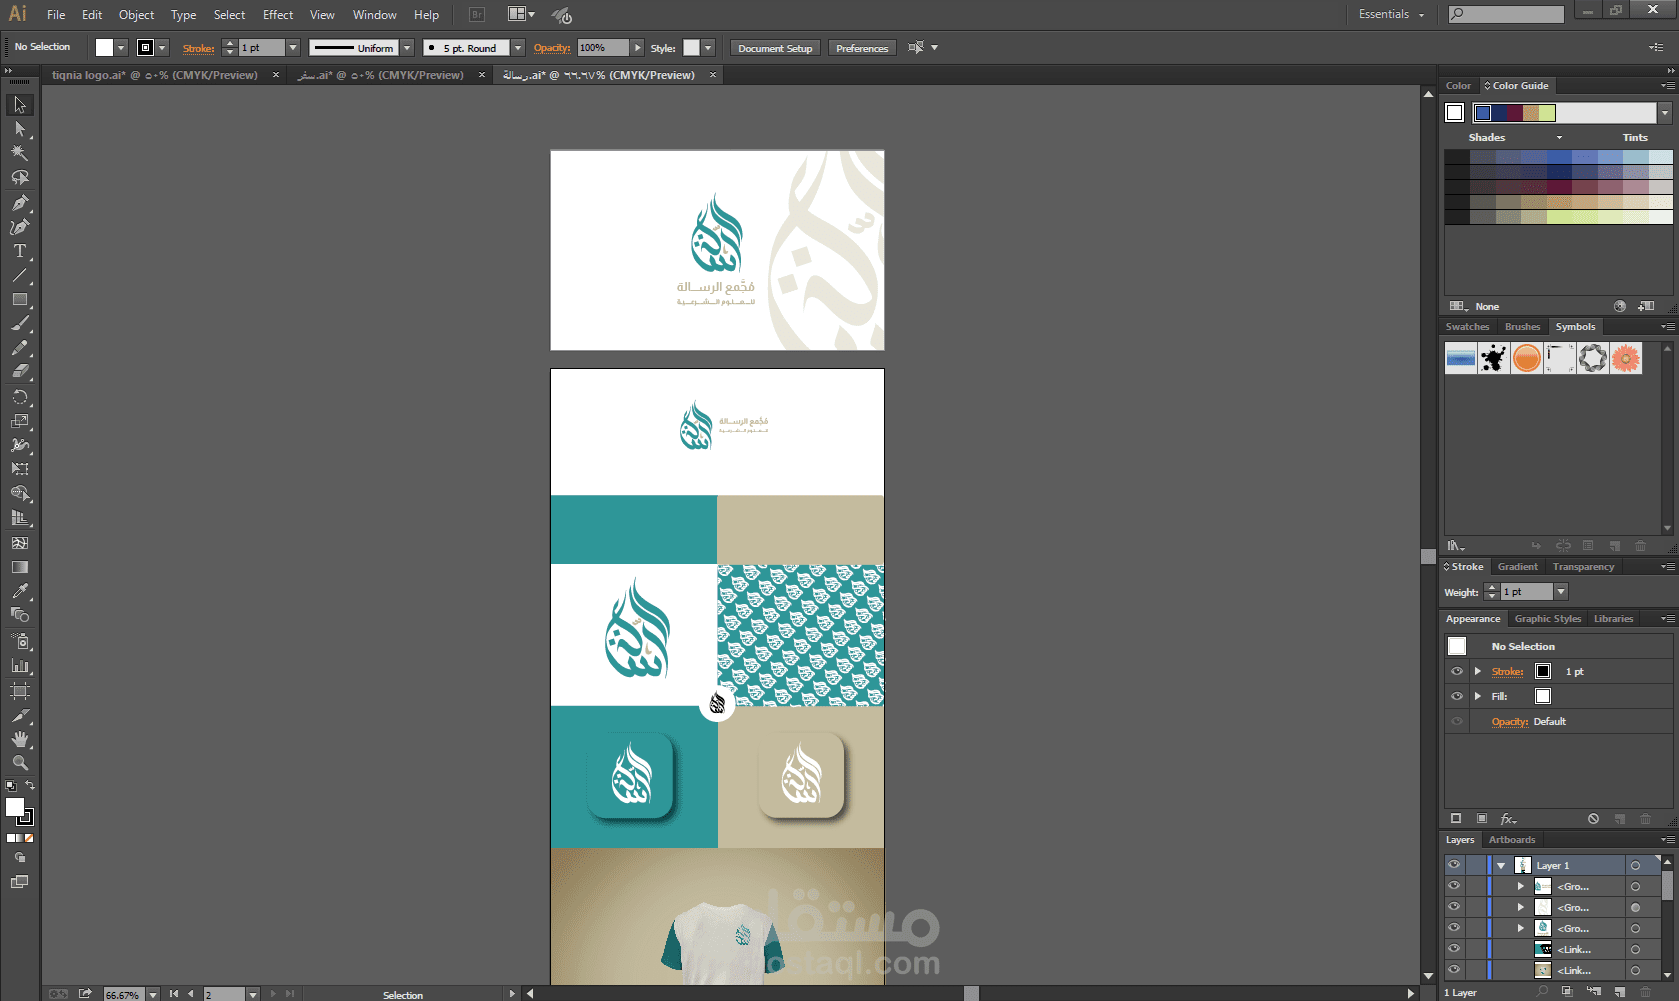Image resolution: width=1679 pixels, height=1001 pixels.
Task: Select the Blend tool
Action: [x=20, y=616]
